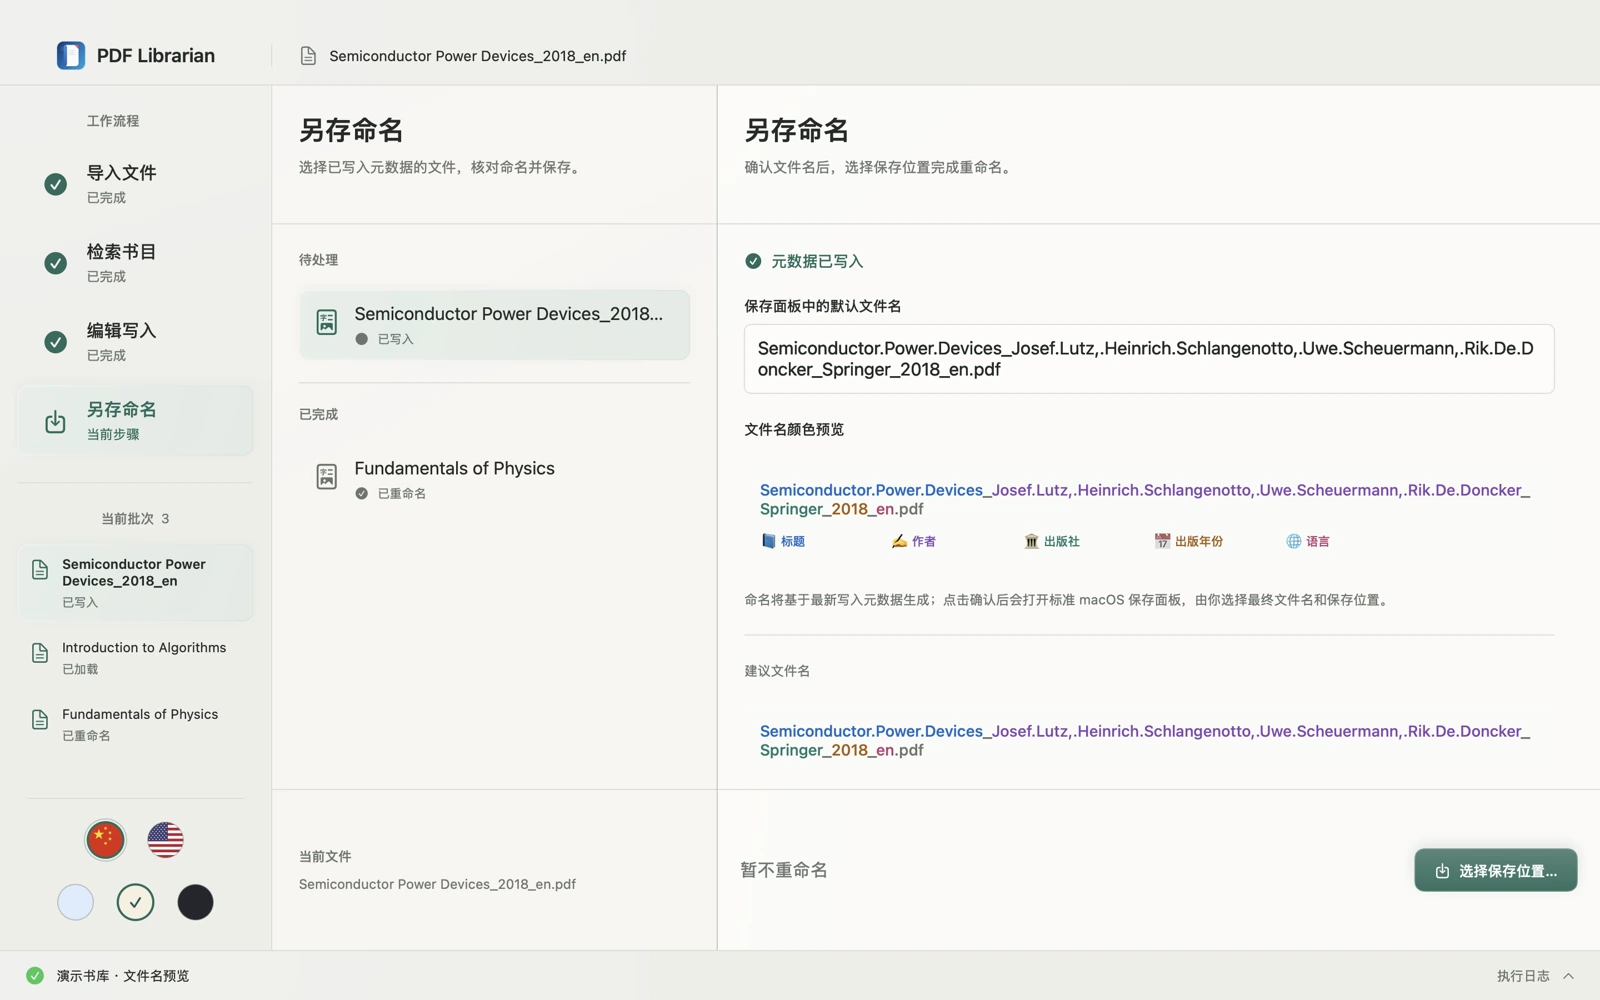Click file icon of Semiconductor Power Devices_2018_en batch item
This screenshot has width=1600, height=1000.
(x=40, y=570)
